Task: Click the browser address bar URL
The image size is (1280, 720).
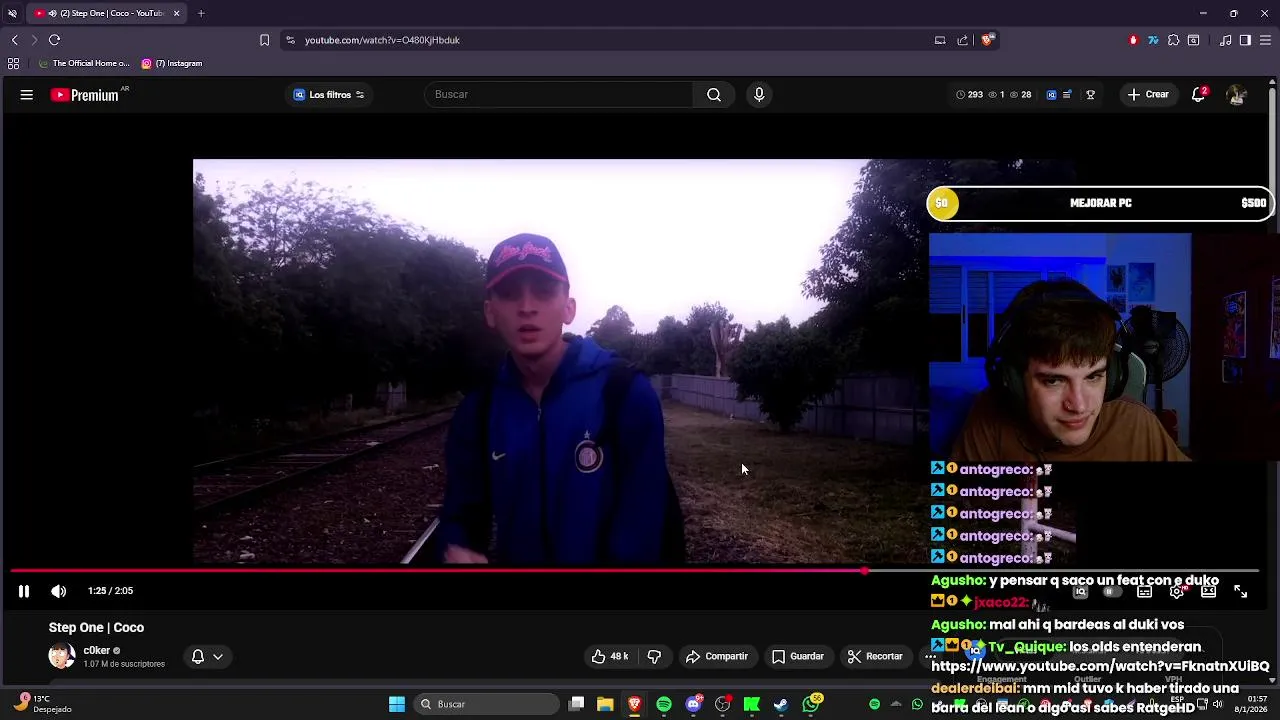Action: coord(382,40)
